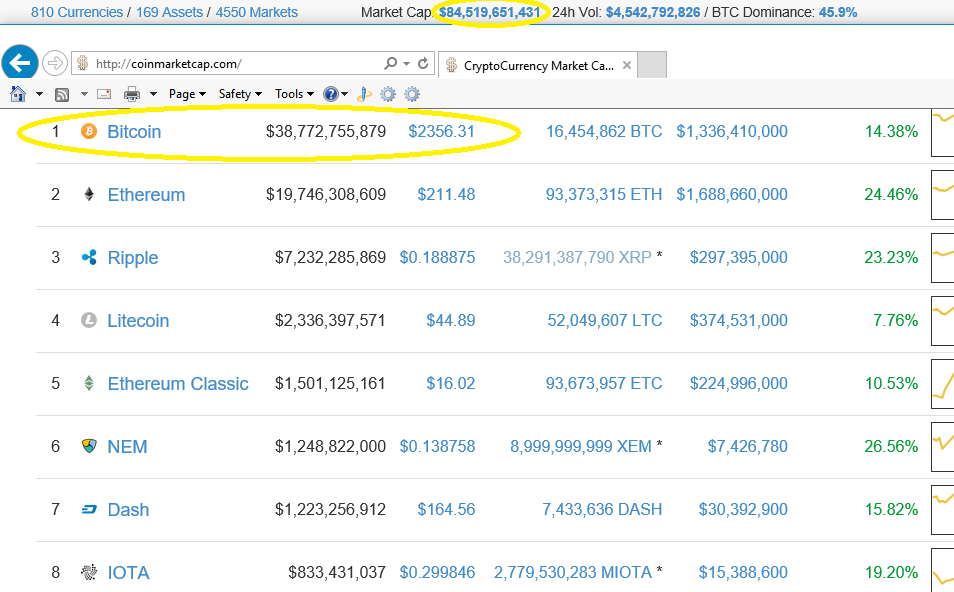
Task: Click the Home icon in command bar
Action: (x=18, y=94)
